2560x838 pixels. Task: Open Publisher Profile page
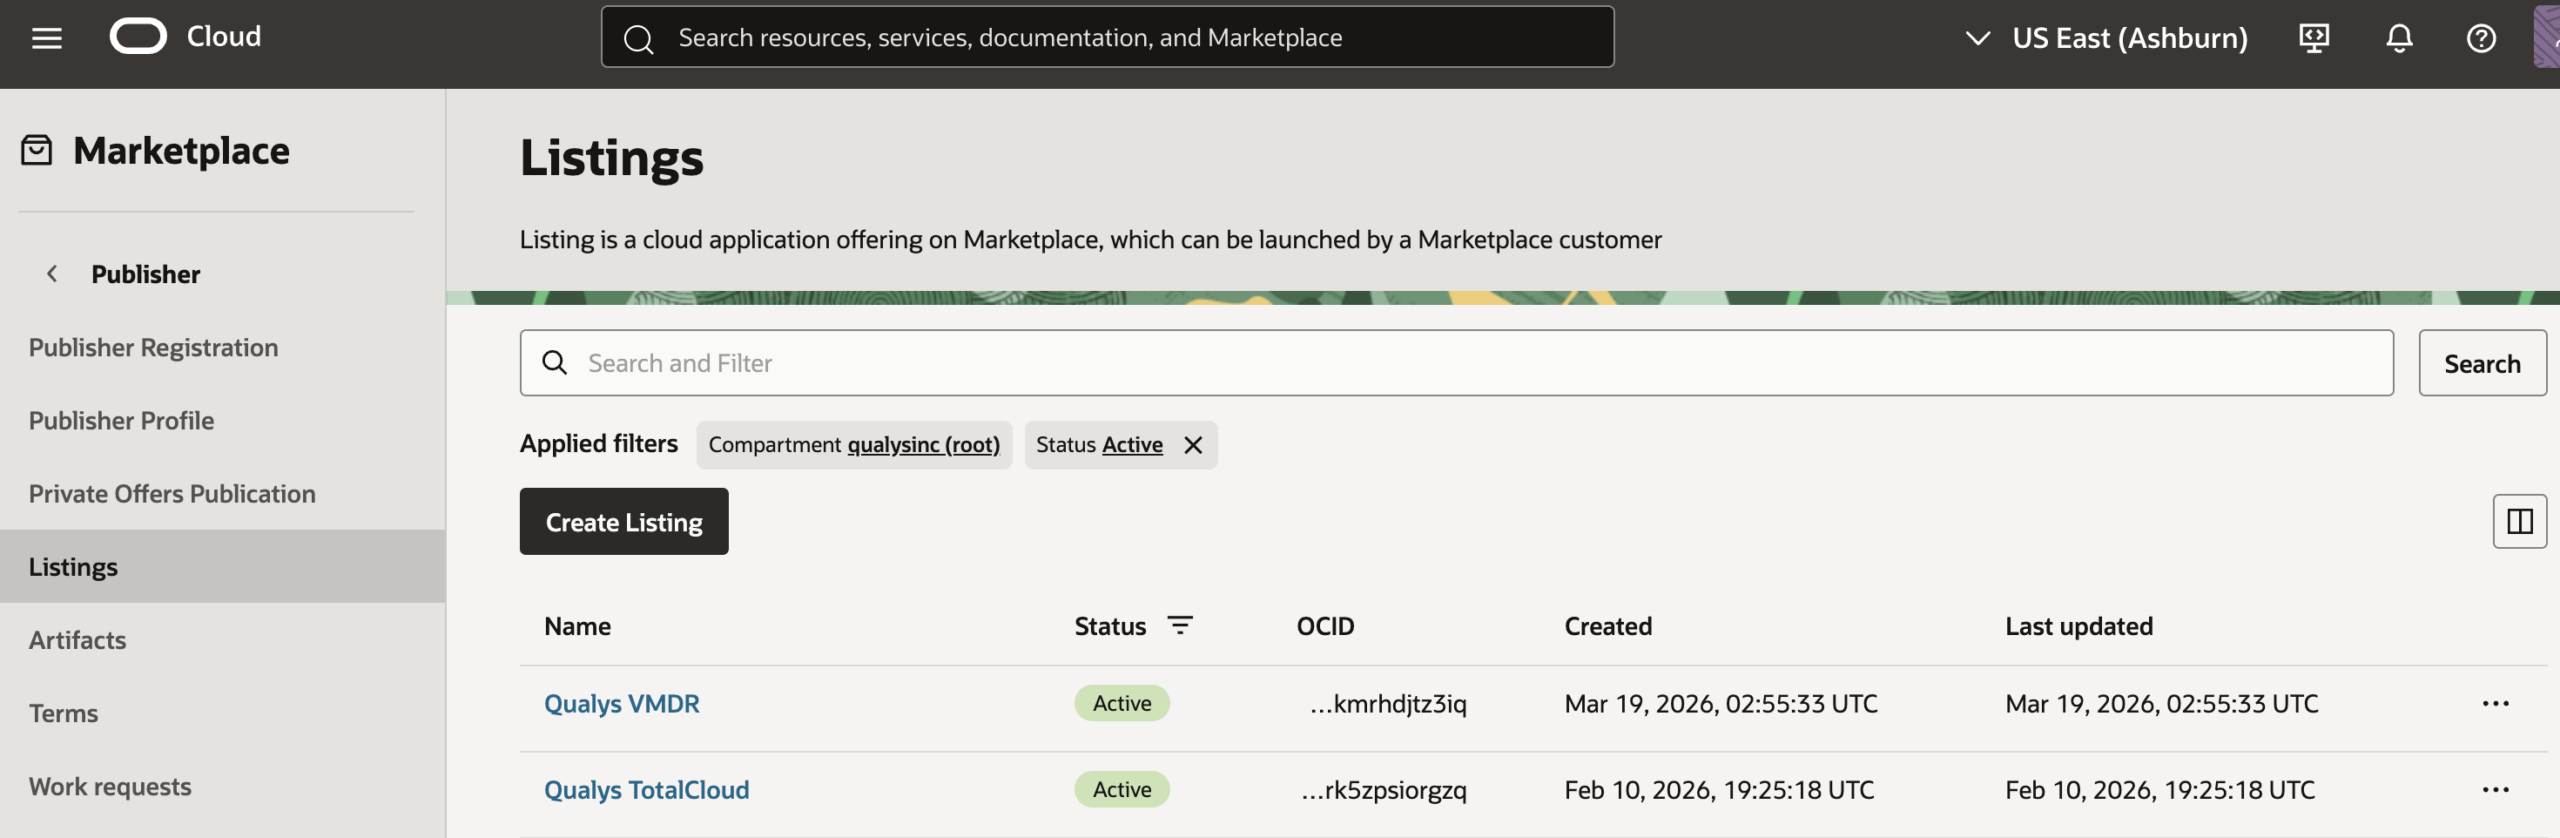[x=121, y=420]
